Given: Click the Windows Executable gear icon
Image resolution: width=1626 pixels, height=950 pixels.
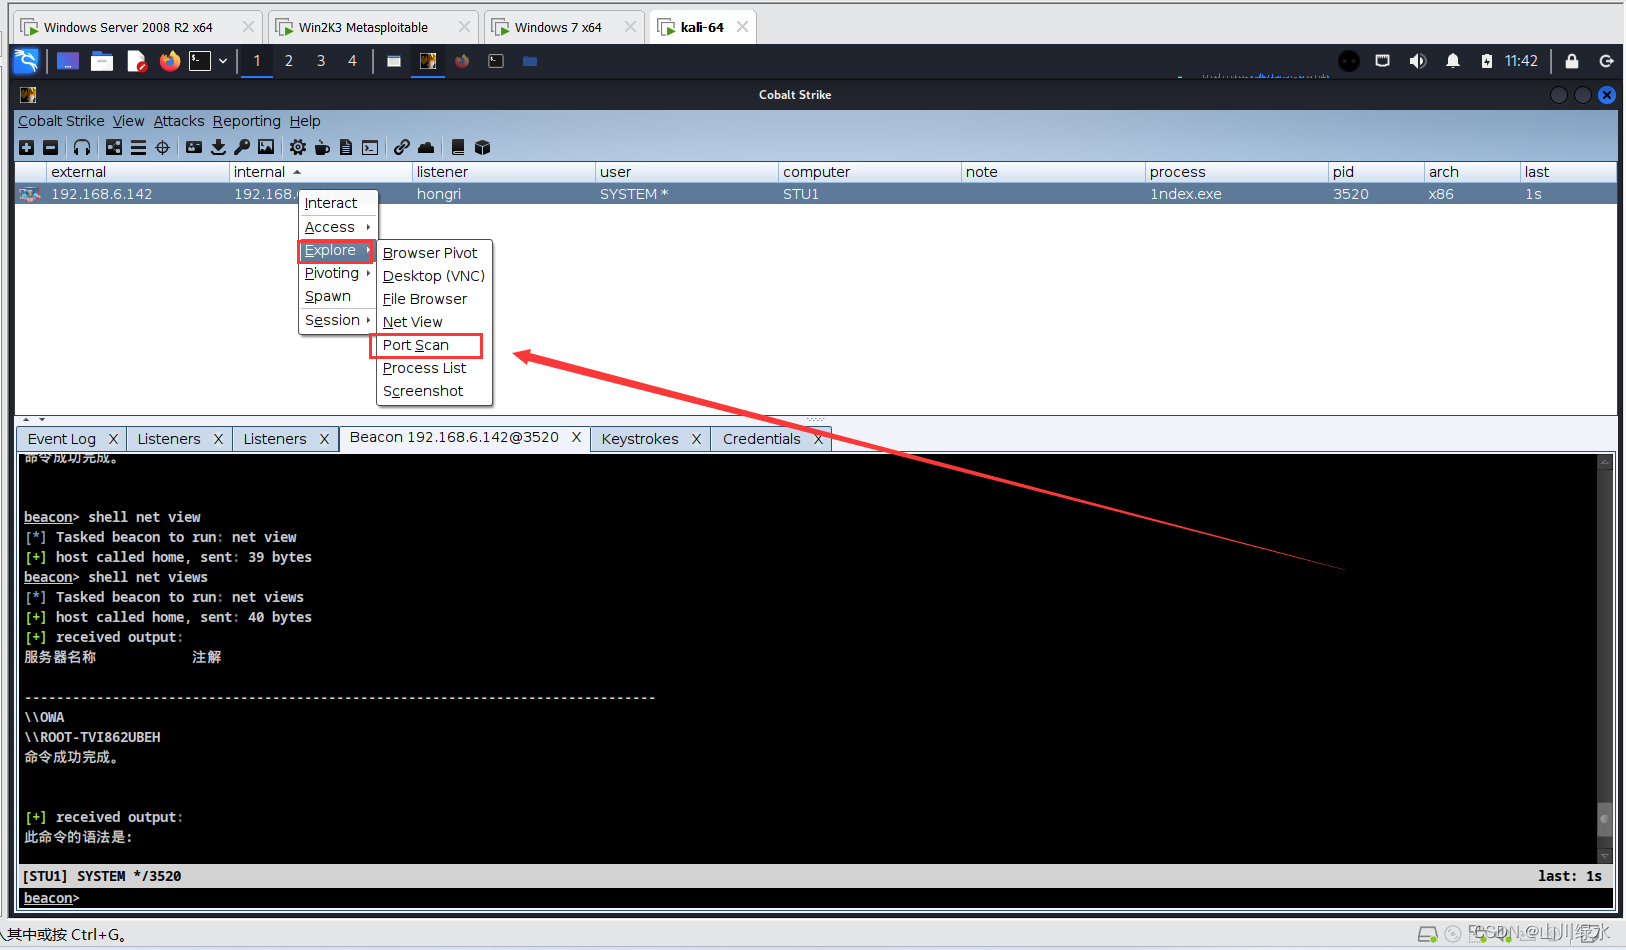Looking at the screenshot, I should click(x=298, y=147).
